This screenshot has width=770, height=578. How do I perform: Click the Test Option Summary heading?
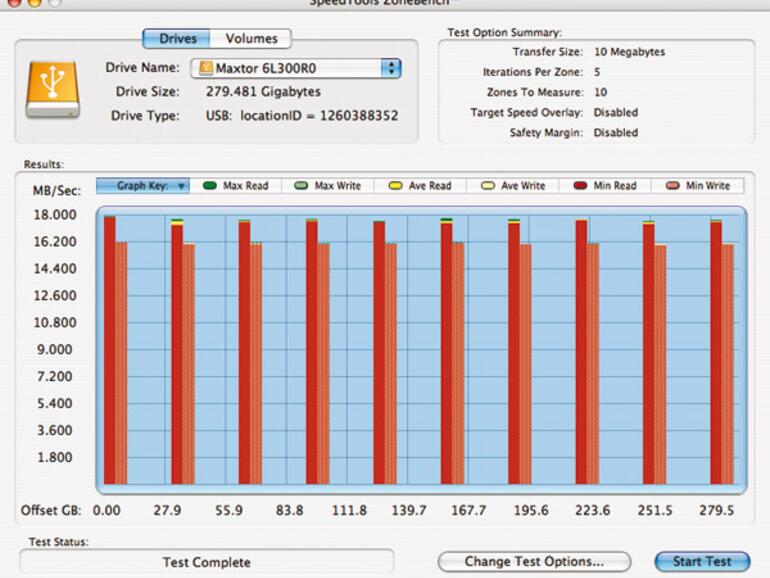point(504,32)
